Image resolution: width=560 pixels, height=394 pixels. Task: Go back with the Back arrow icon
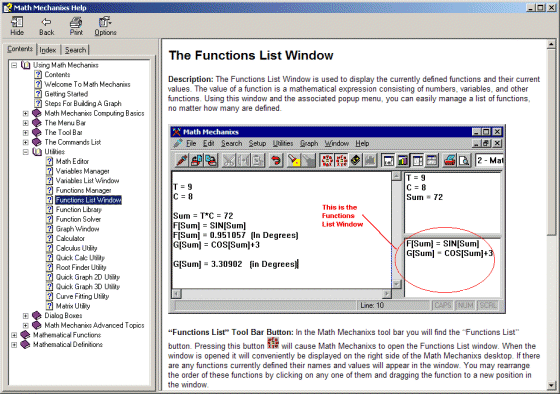(46, 22)
